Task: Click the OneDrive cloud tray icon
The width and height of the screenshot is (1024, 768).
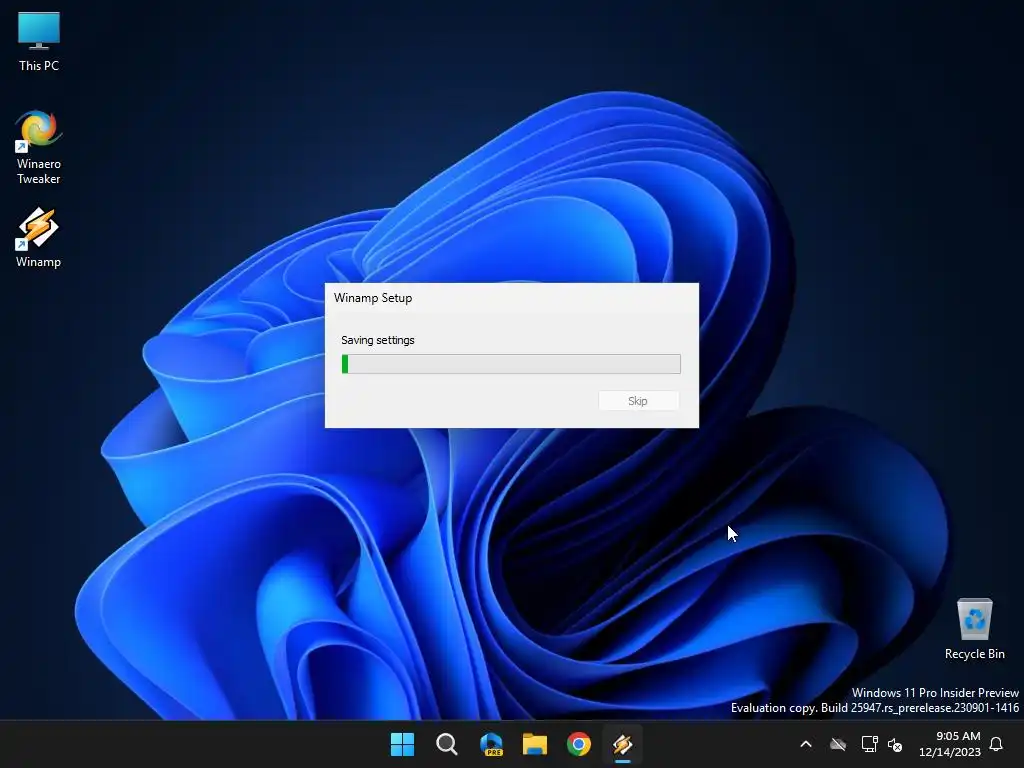Action: [x=838, y=744]
